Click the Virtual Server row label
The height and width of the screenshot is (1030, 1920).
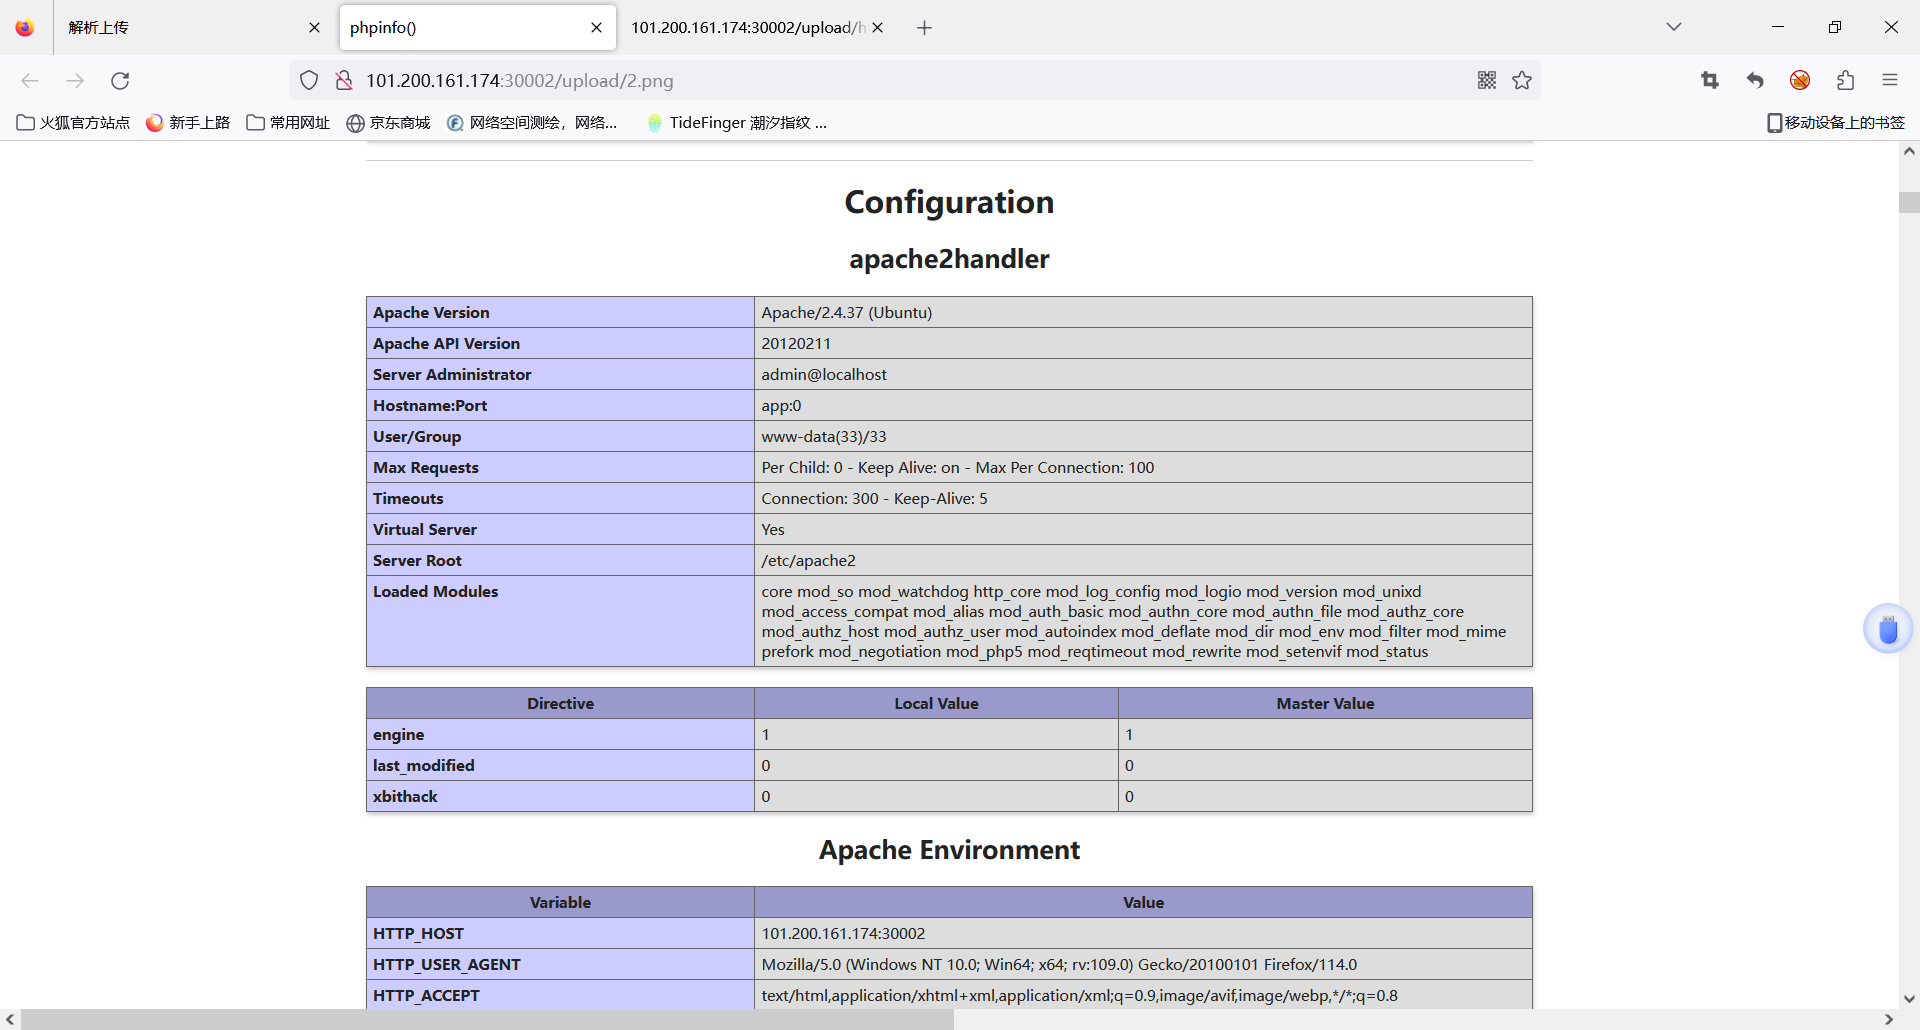tap(425, 529)
